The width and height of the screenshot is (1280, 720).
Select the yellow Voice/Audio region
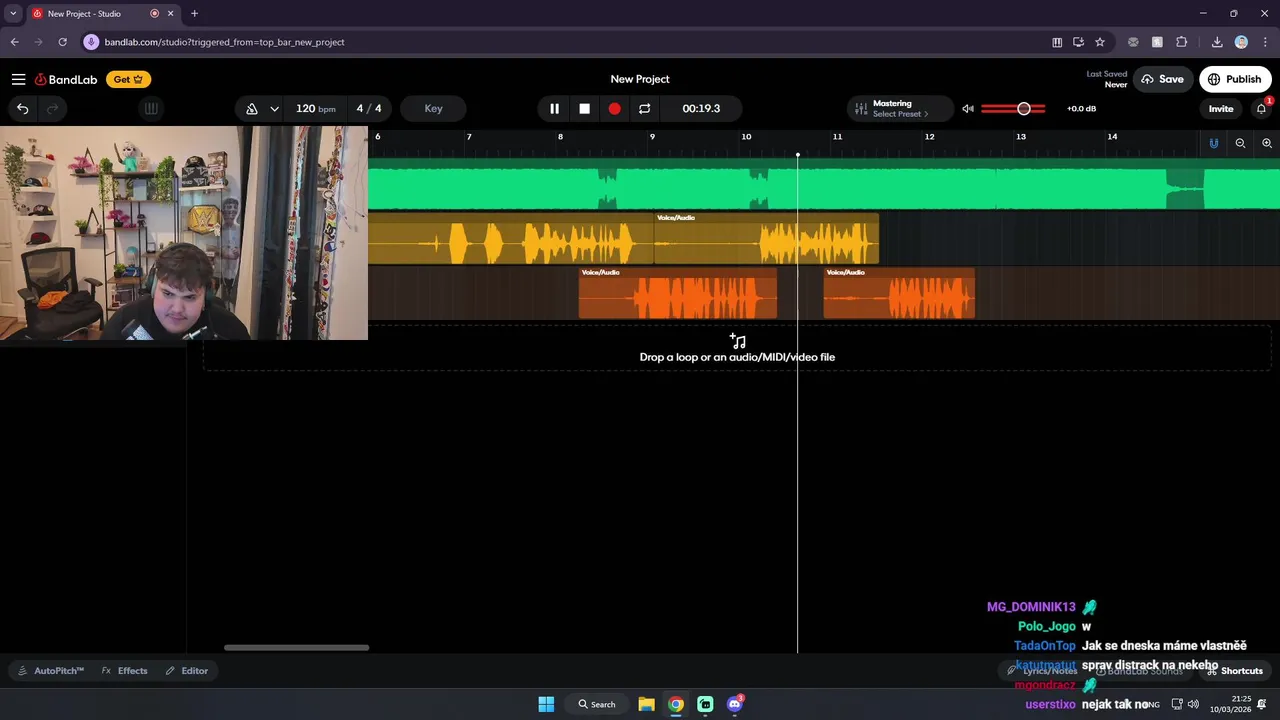point(766,238)
